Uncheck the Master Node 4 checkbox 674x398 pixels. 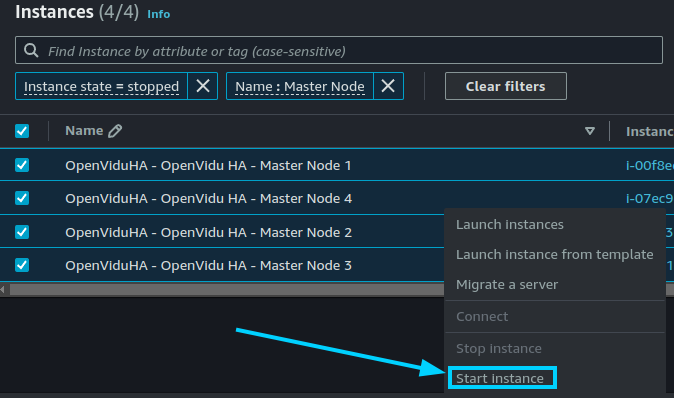[x=22, y=198]
